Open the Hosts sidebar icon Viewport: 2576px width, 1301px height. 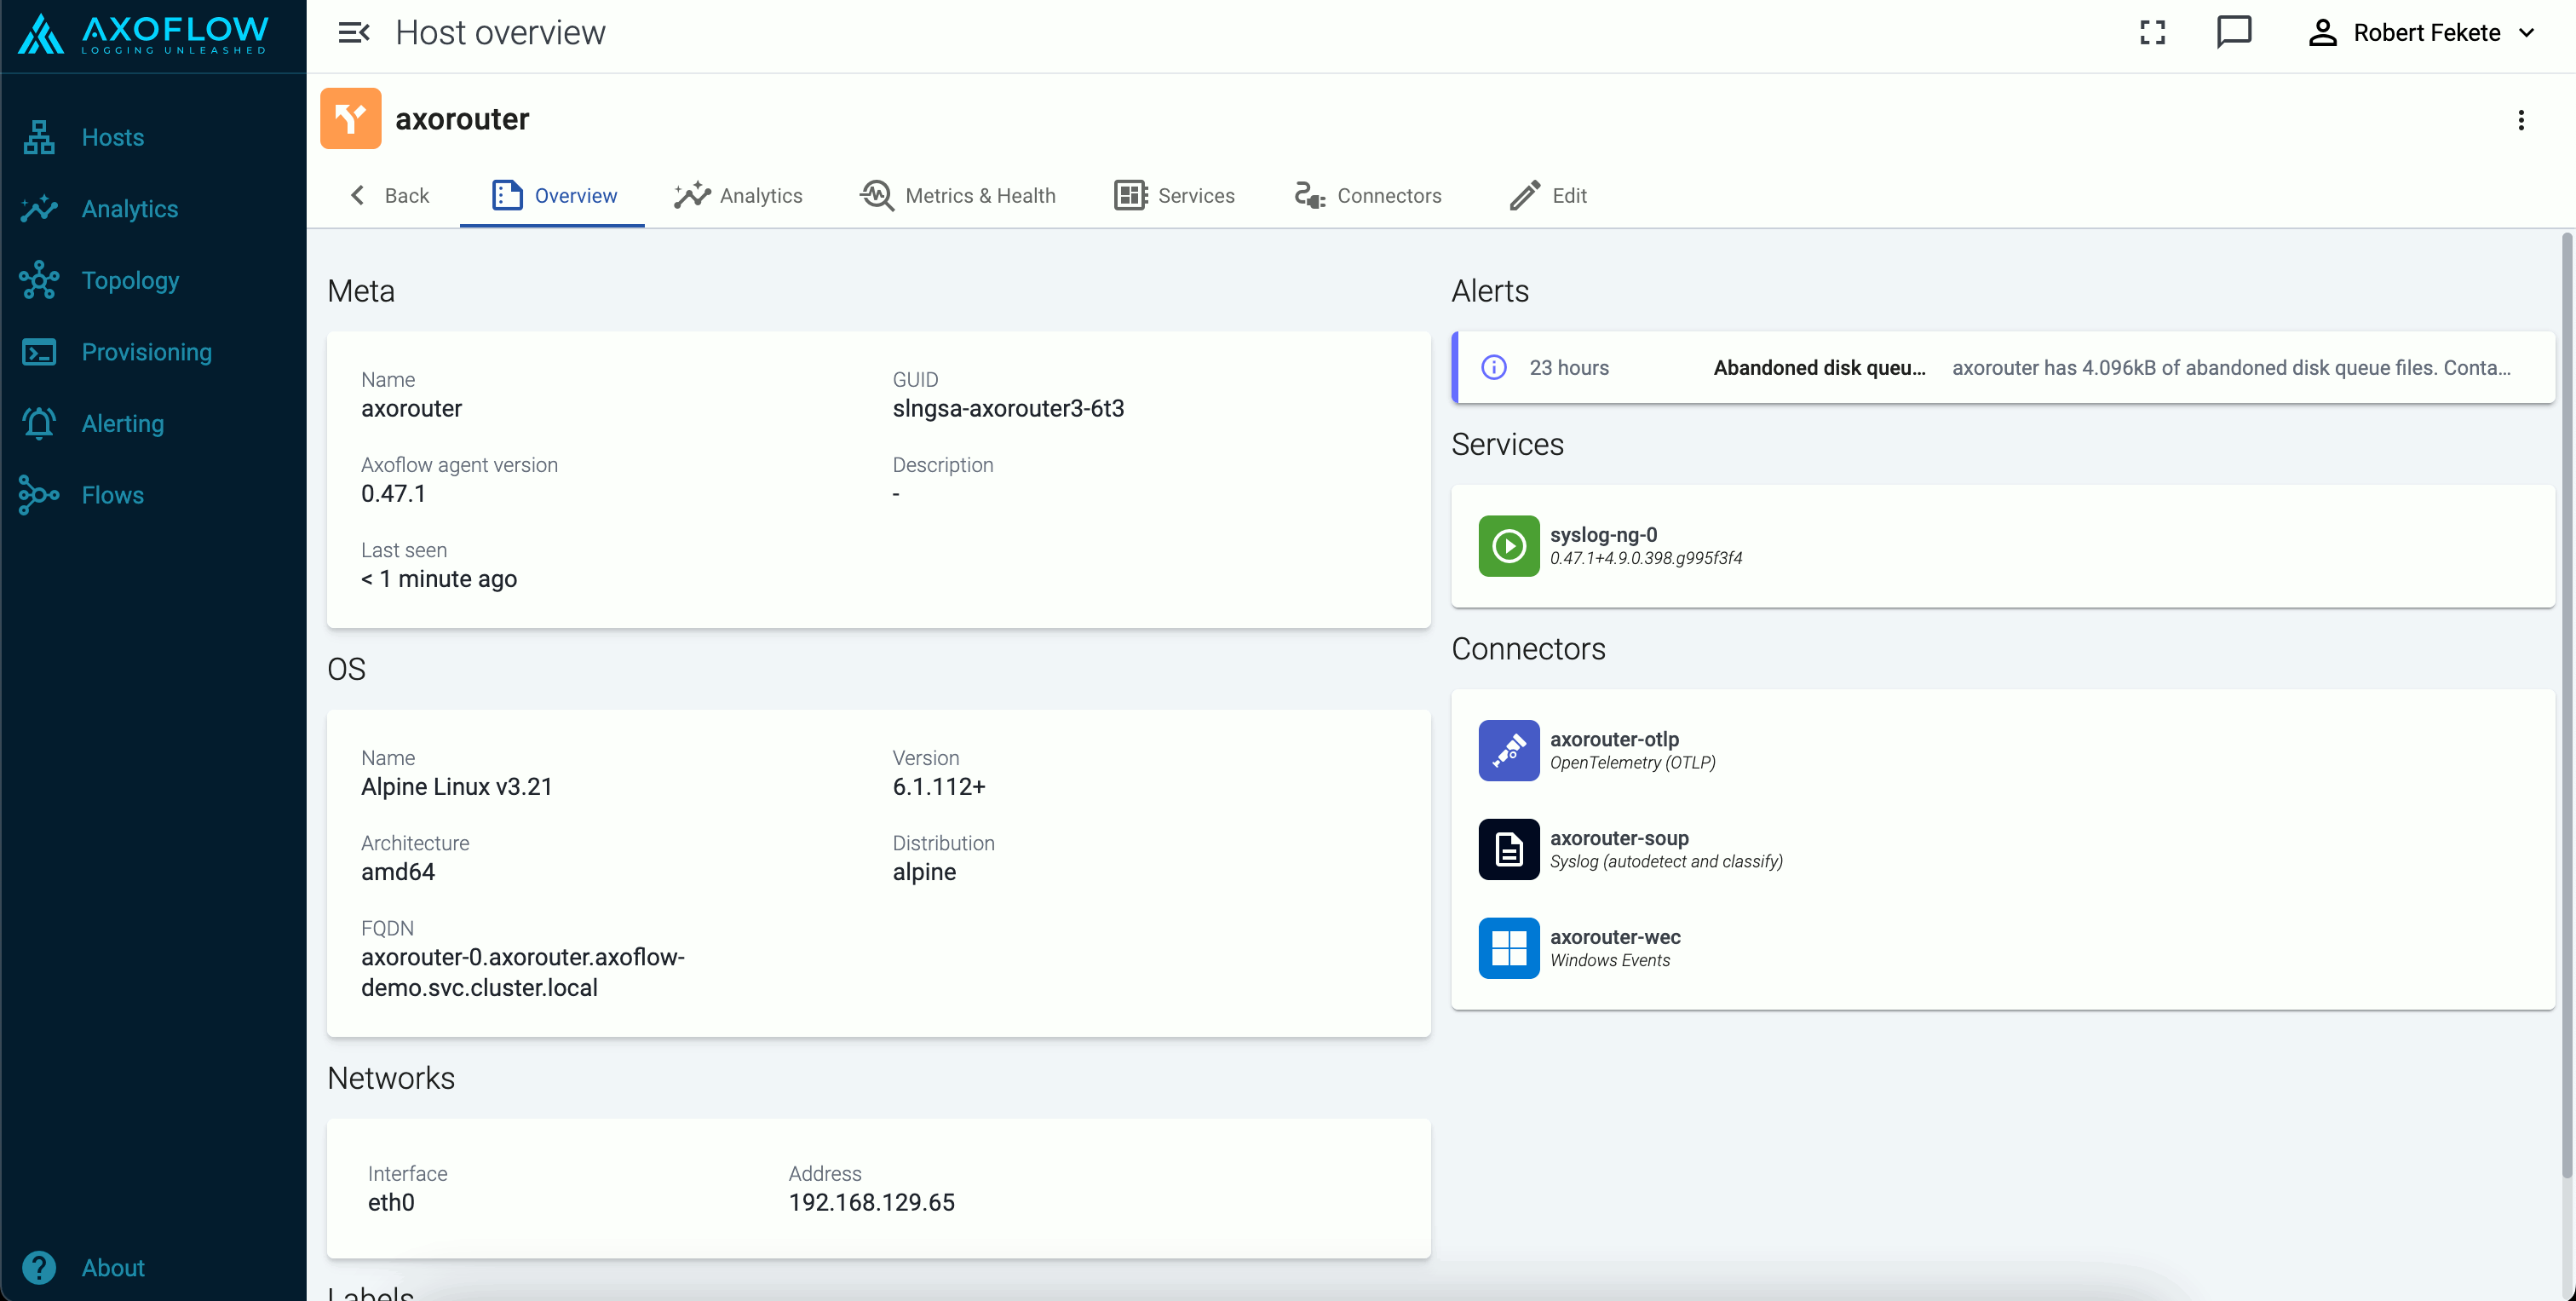coord(39,137)
